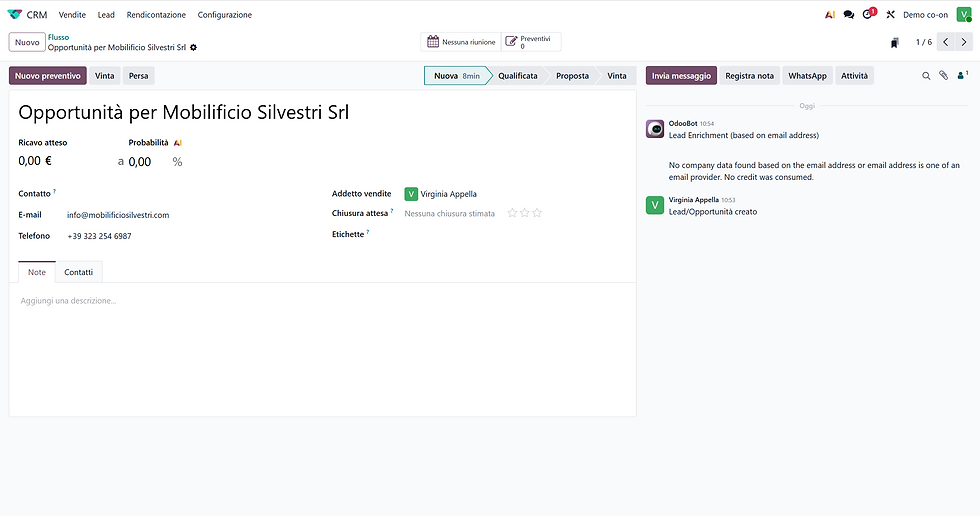Screen dimensions: 980x516
Task: Click the WhatsApp button
Action: [x=807, y=76]
